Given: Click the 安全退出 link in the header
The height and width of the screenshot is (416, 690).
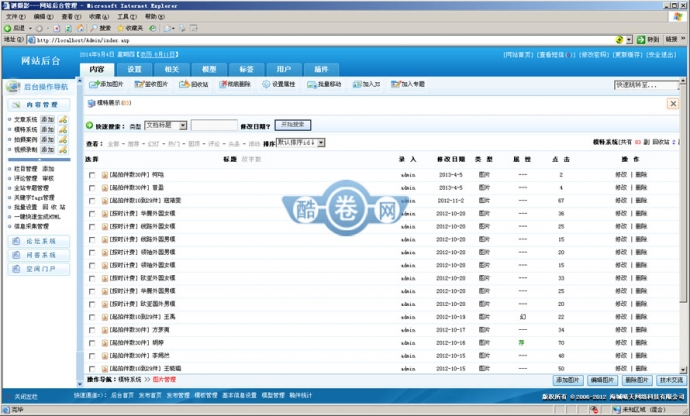Looking at the screenshot, I should tap(661, 55).
